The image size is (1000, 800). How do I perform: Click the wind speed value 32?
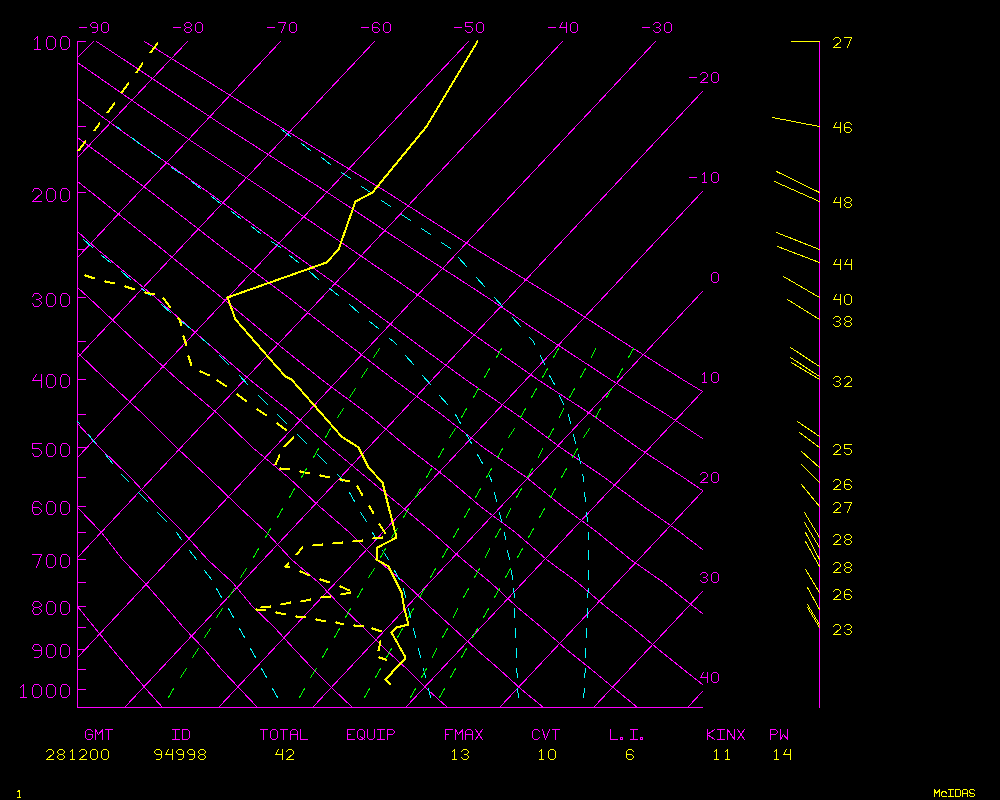pos(842,382)
